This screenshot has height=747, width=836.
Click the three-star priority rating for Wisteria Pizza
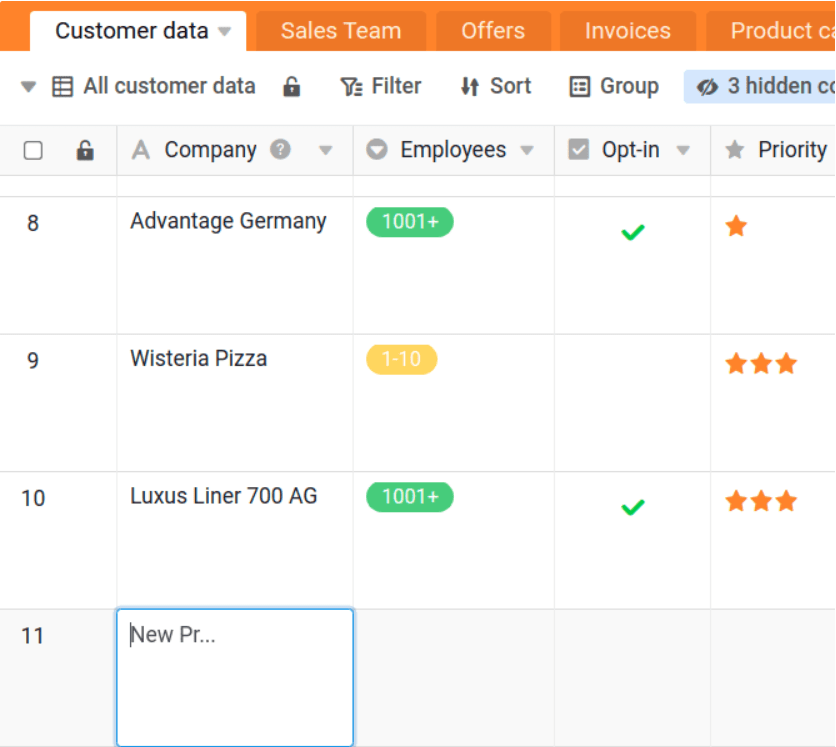coord(761,364)
